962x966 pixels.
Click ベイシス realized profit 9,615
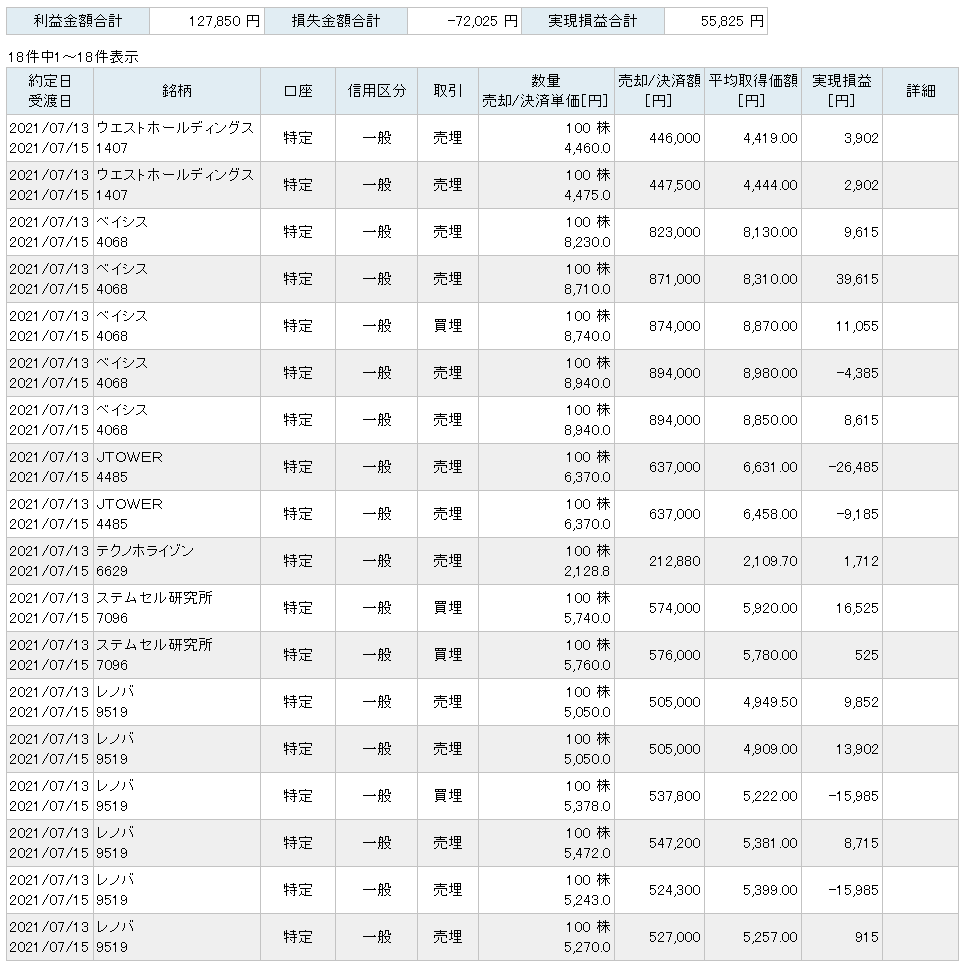coord(861,232)
